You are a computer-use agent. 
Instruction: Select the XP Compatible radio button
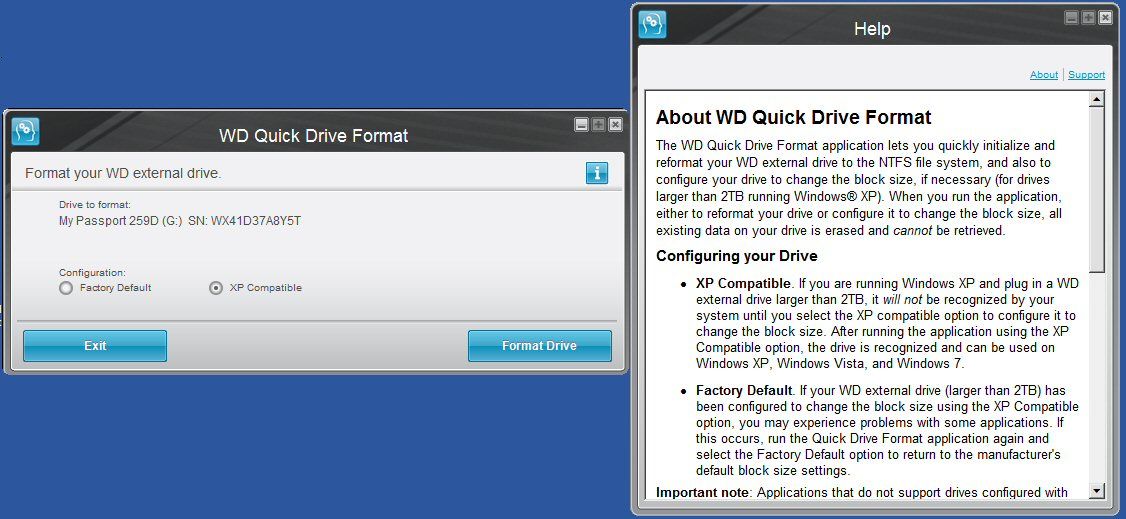(x=215, y=289)
